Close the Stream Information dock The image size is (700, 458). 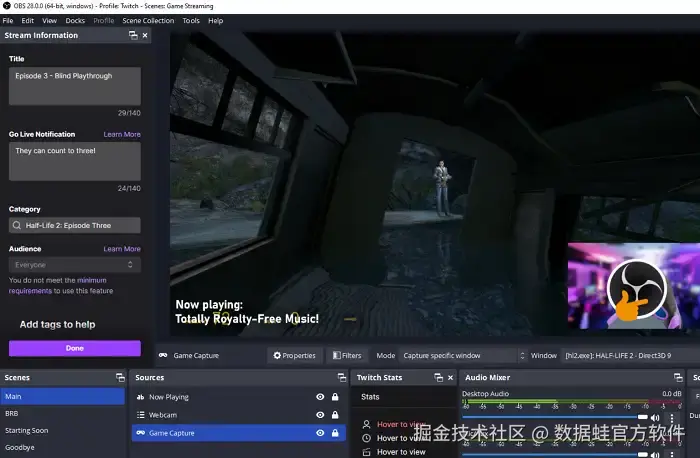145,35
